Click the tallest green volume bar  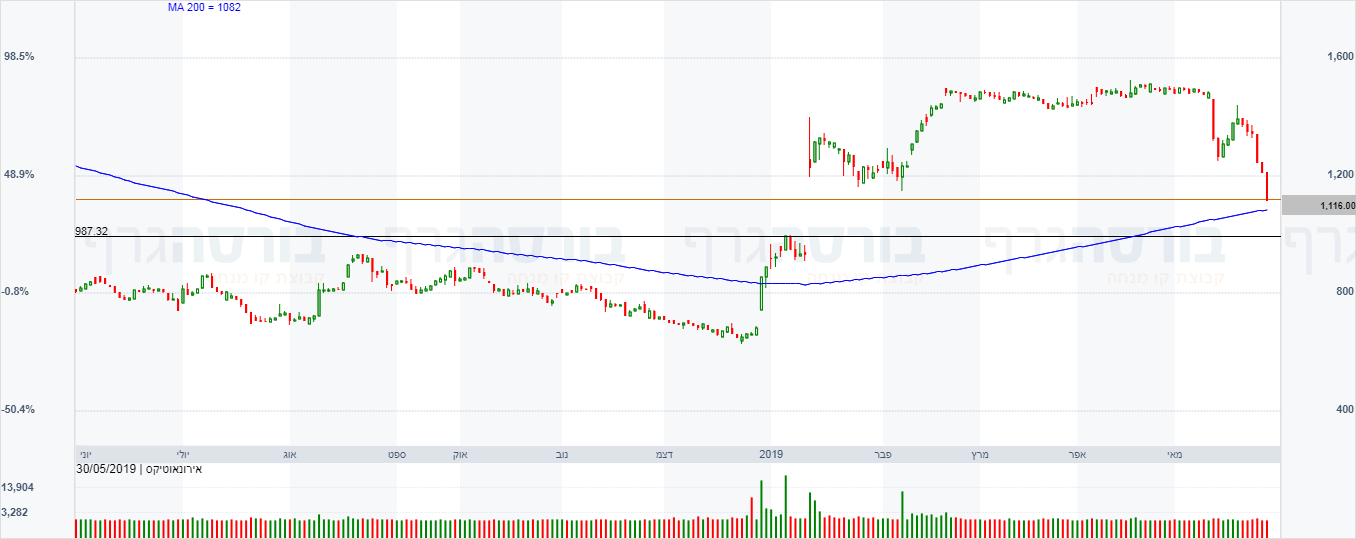(785, 506)
